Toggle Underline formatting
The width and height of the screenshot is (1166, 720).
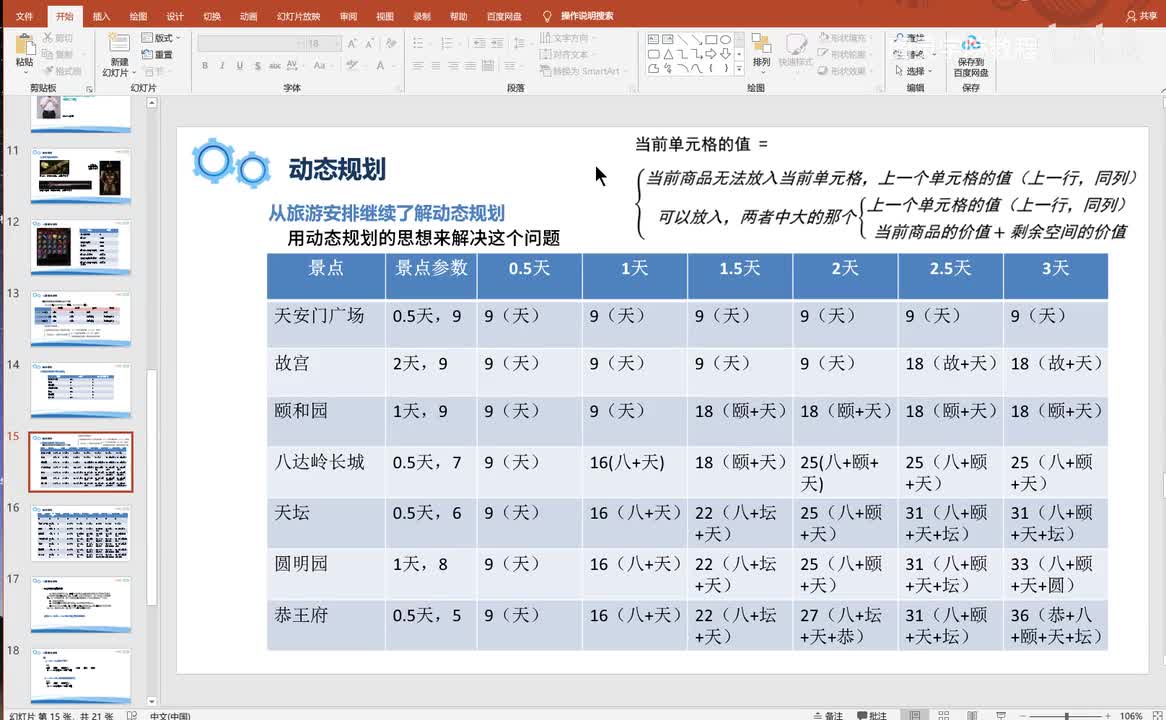coord(239,65)
